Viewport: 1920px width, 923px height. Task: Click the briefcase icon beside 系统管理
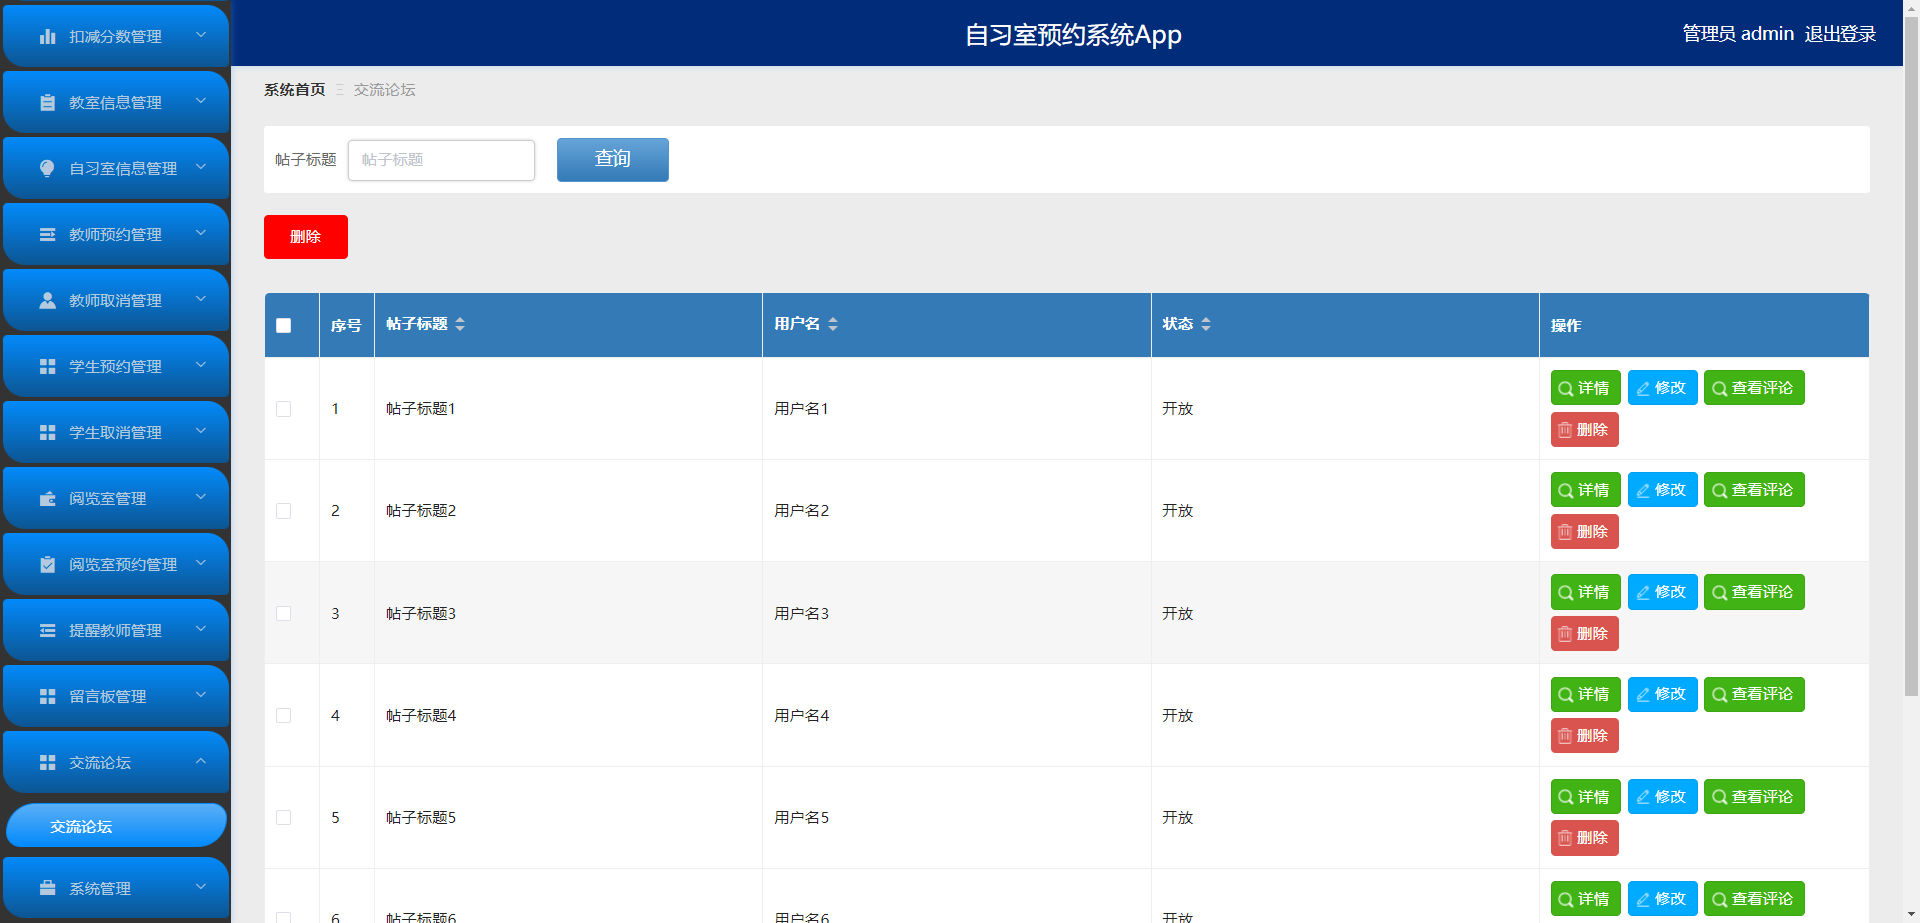coord(47,889)
